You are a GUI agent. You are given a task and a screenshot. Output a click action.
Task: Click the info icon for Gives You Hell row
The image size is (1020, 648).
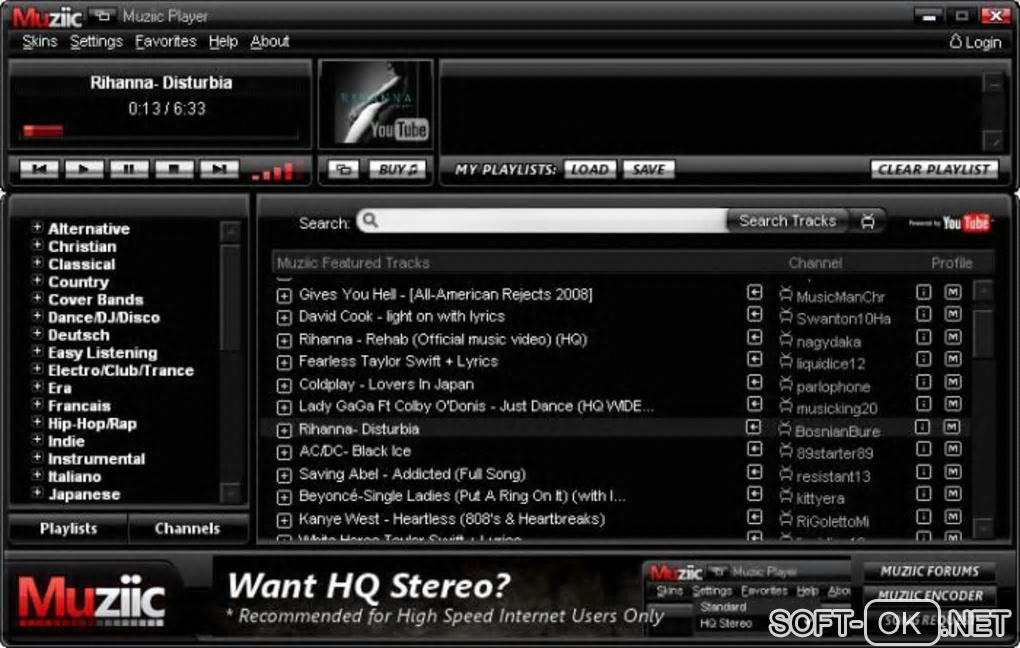923,292
